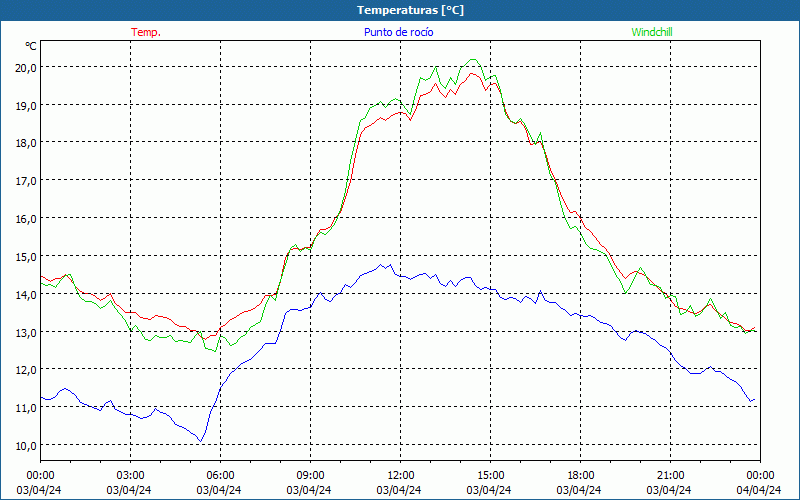
Task: Click the 12,0 y-axis value
Action: (x=26, y=370)
